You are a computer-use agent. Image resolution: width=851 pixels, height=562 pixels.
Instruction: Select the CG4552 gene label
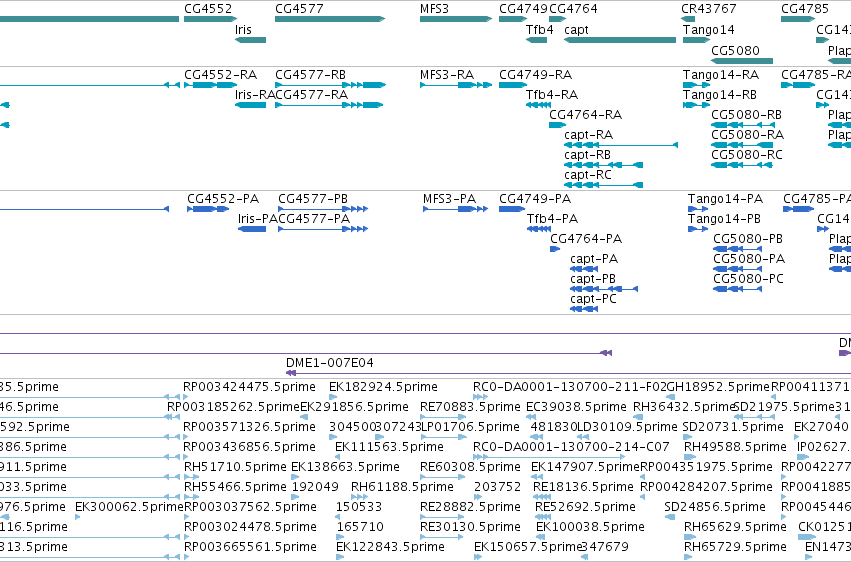[208, 9]
